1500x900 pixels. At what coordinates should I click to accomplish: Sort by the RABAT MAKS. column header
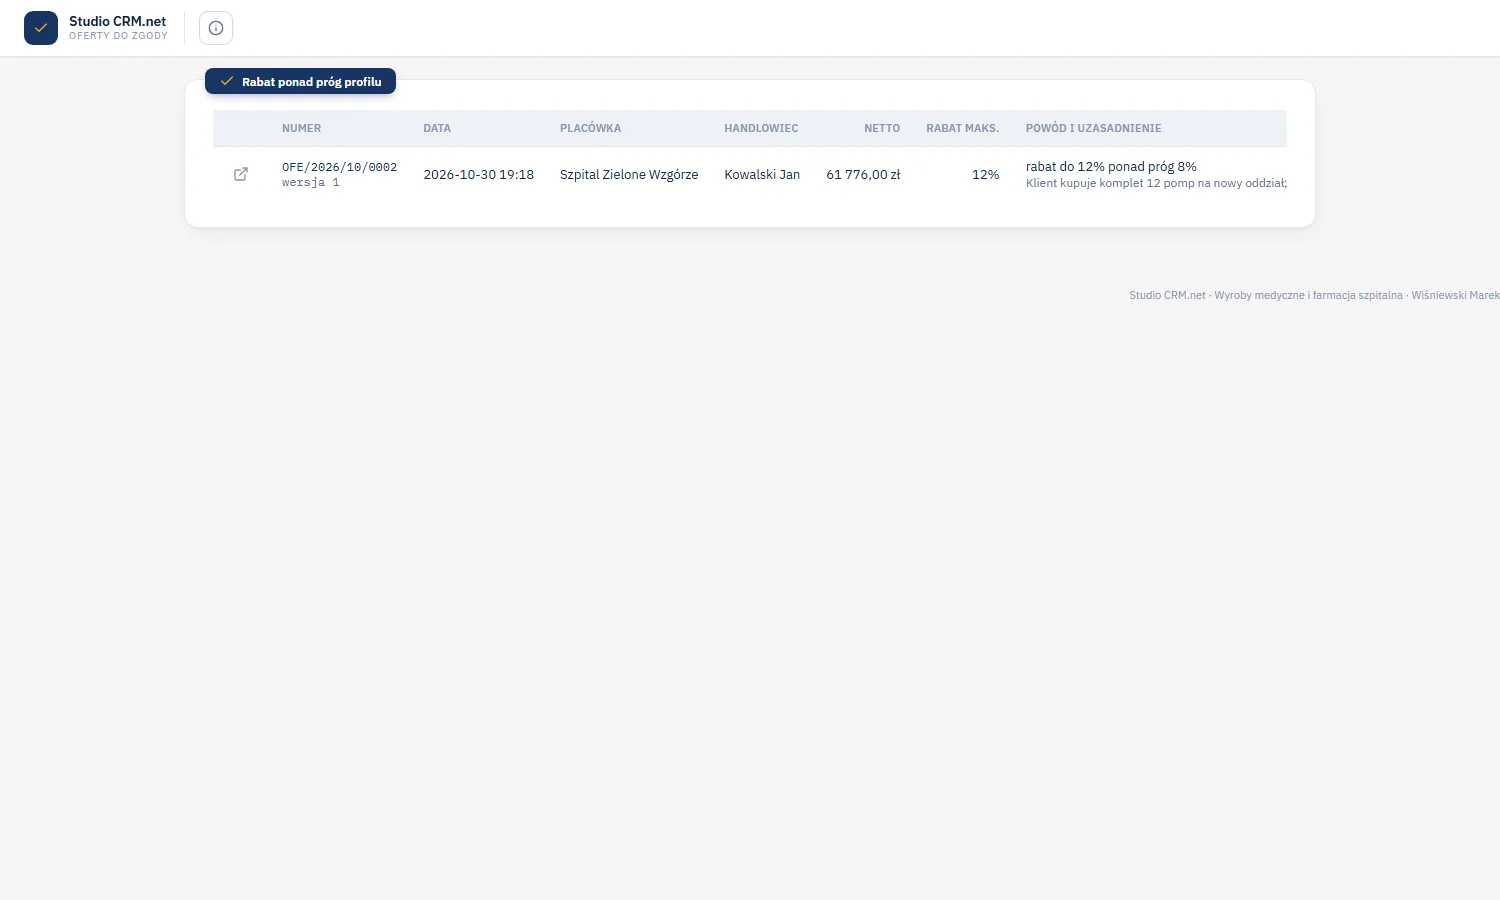pyautogui.click(x=962, y=128)
